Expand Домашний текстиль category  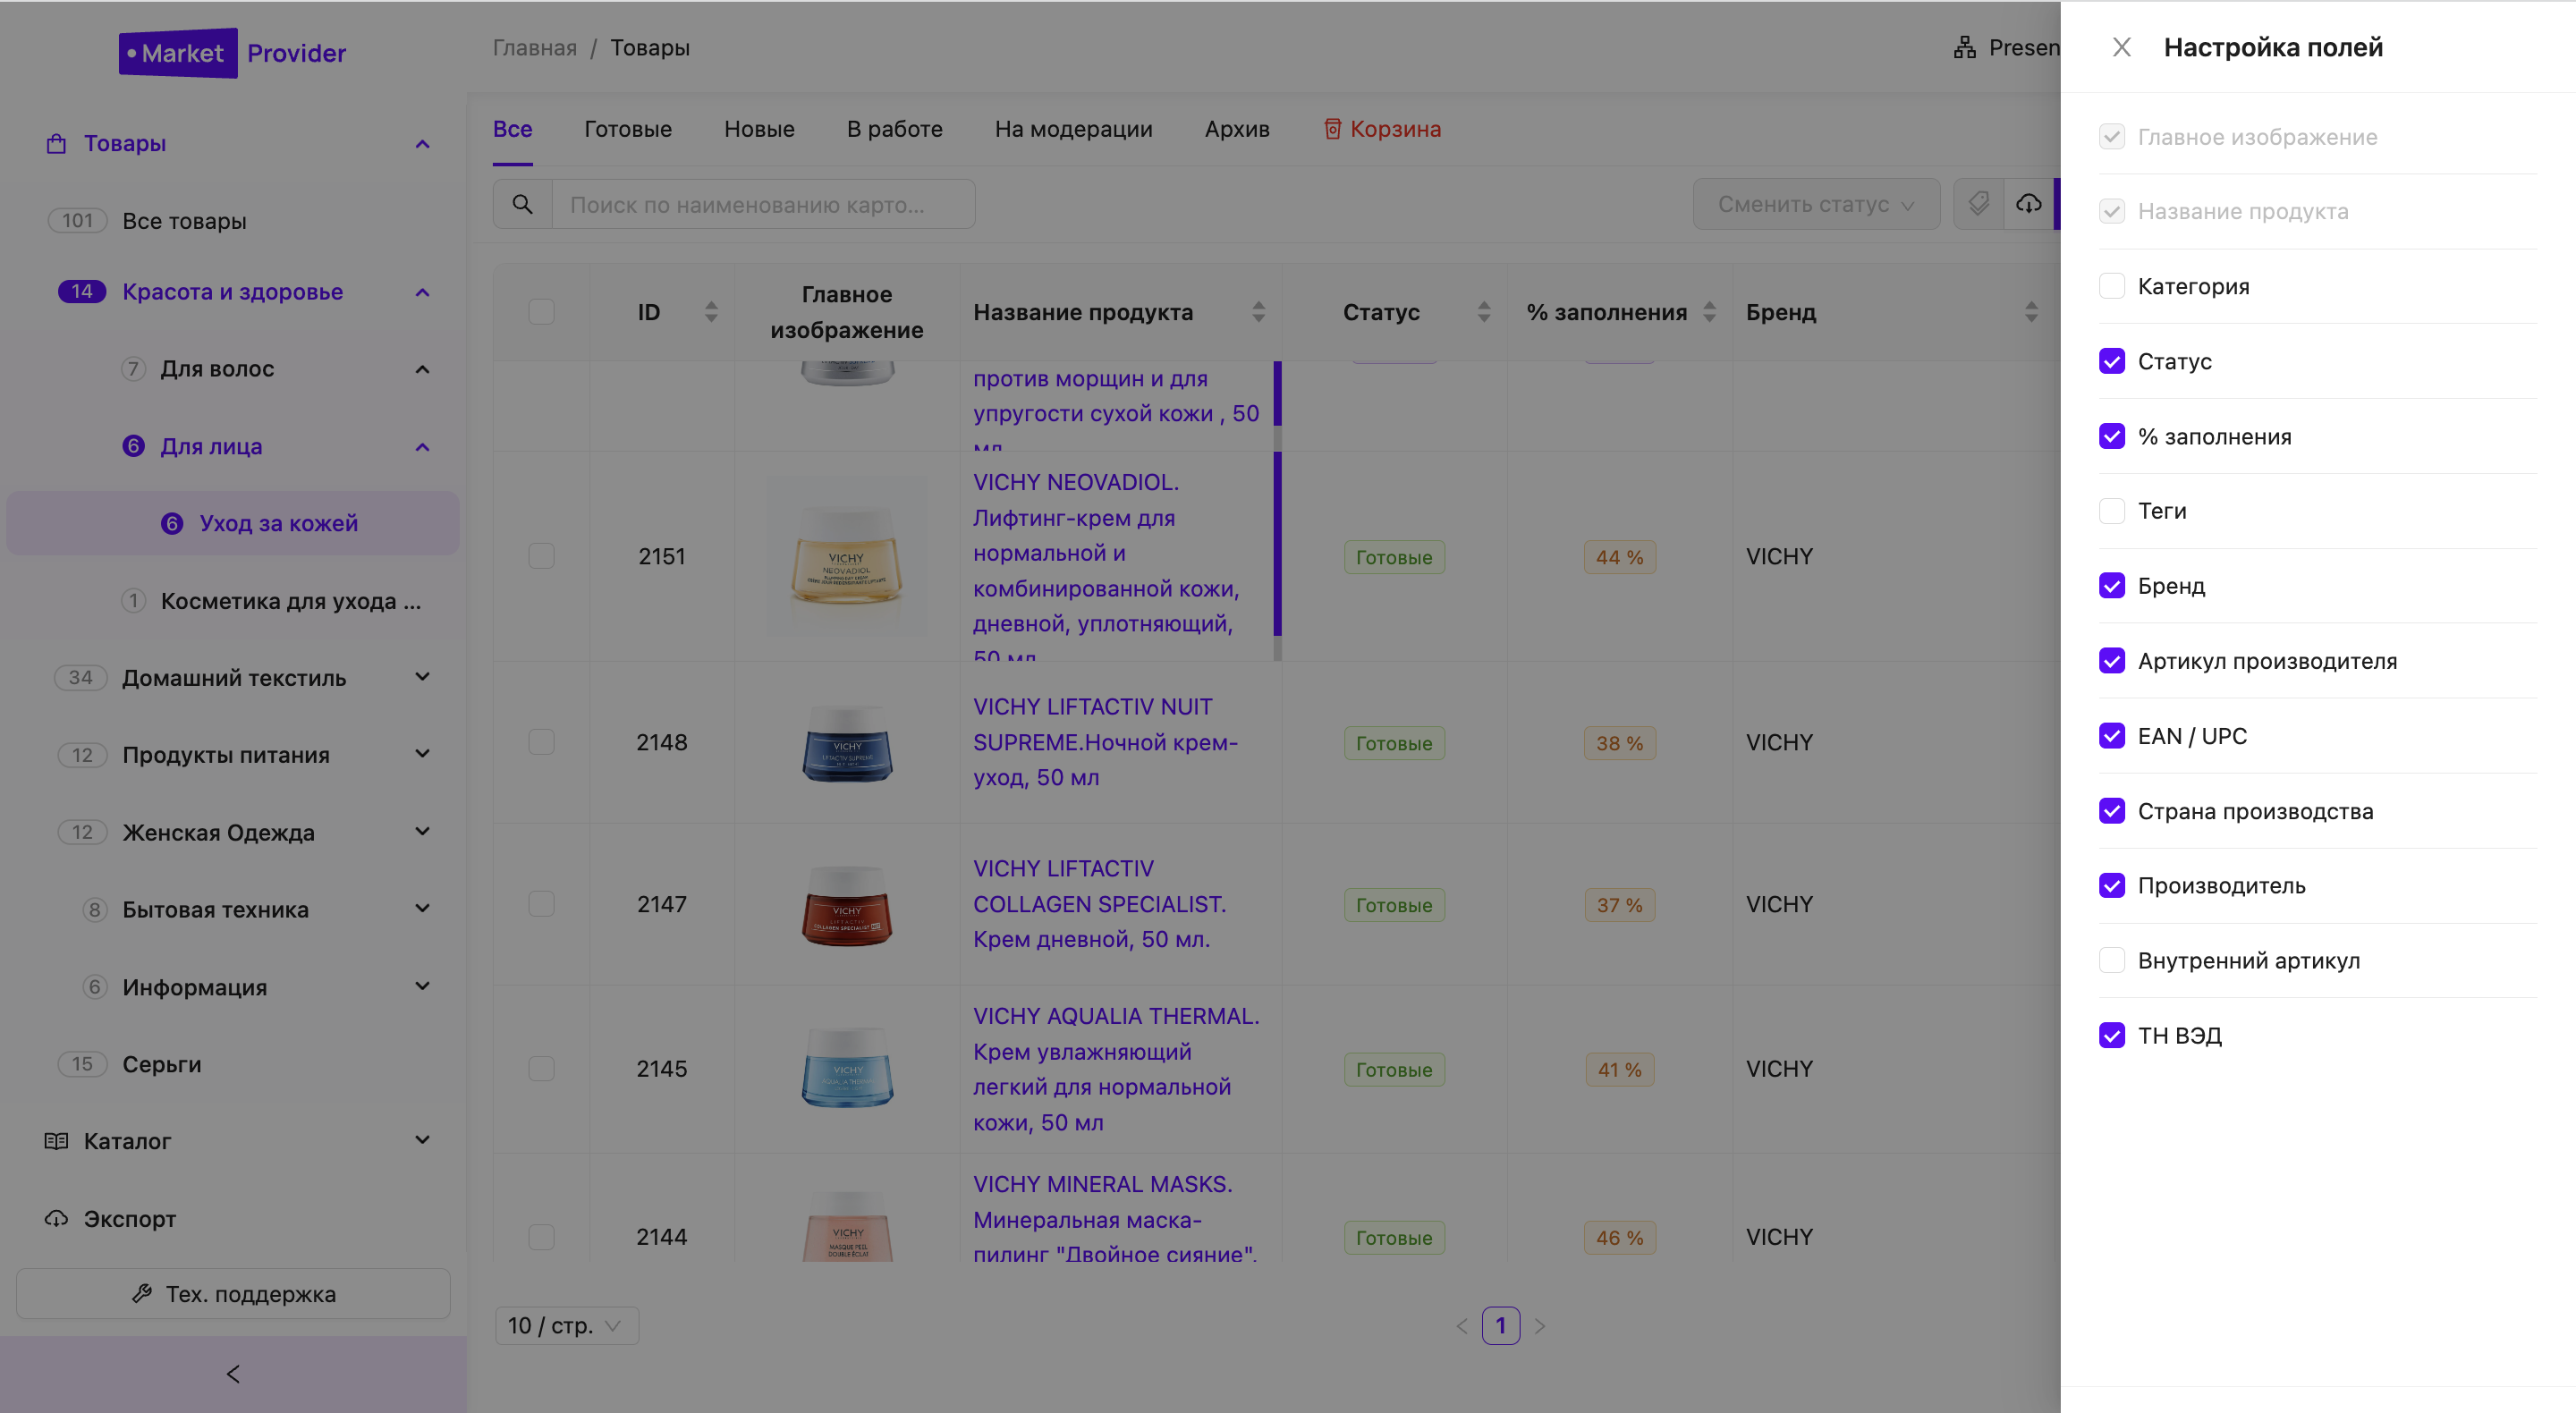coord(423,677)
